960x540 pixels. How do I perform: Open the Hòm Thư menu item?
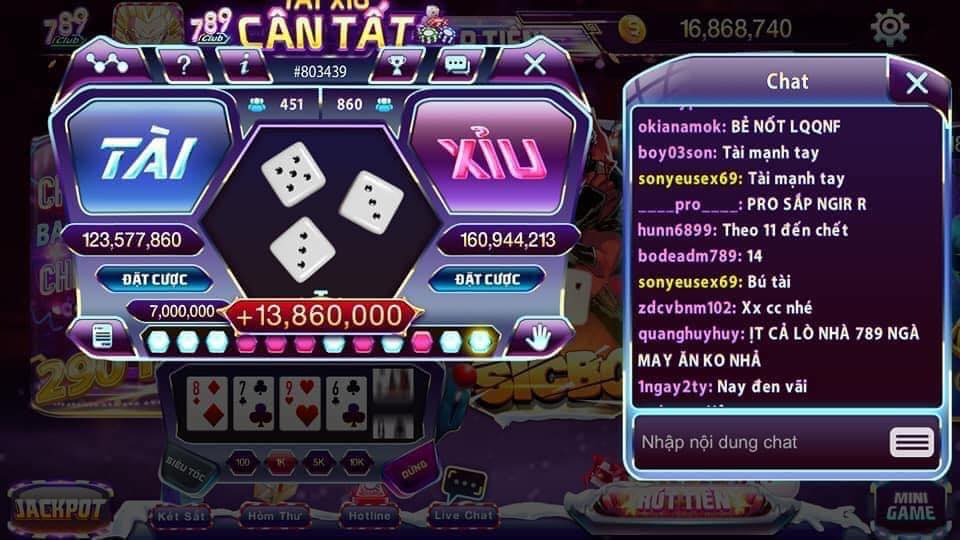[x=274, y=516]
